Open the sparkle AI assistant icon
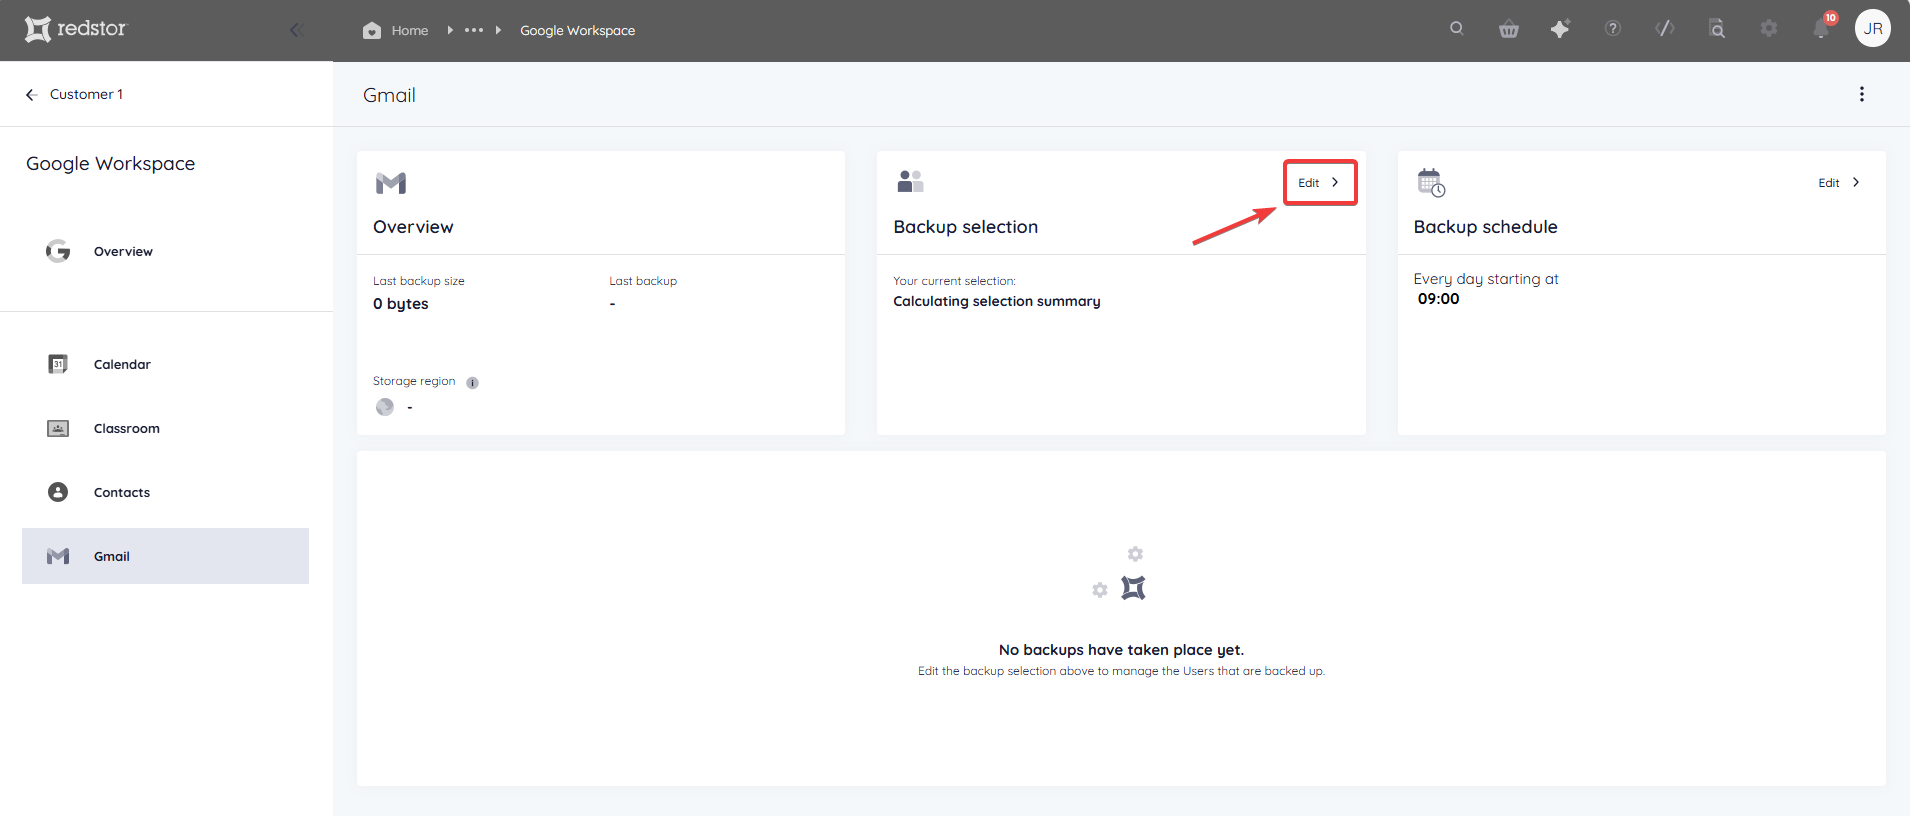This screenshot has height=816, width=1910. 1560,29
